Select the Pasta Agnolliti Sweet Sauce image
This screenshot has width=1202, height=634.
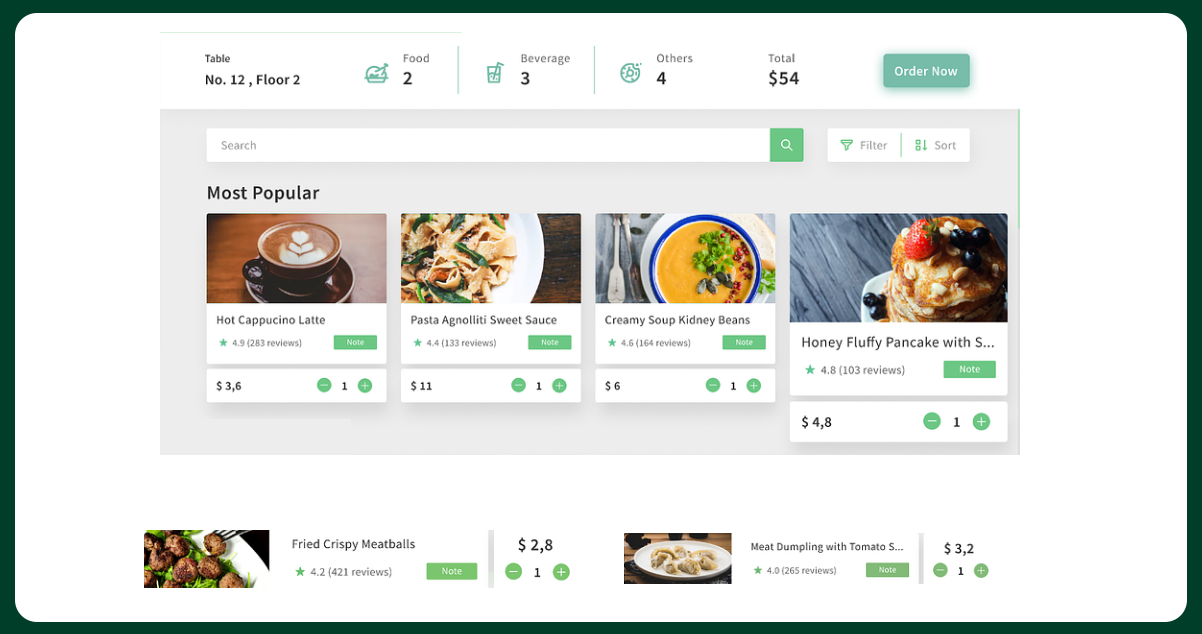[491, 258]
